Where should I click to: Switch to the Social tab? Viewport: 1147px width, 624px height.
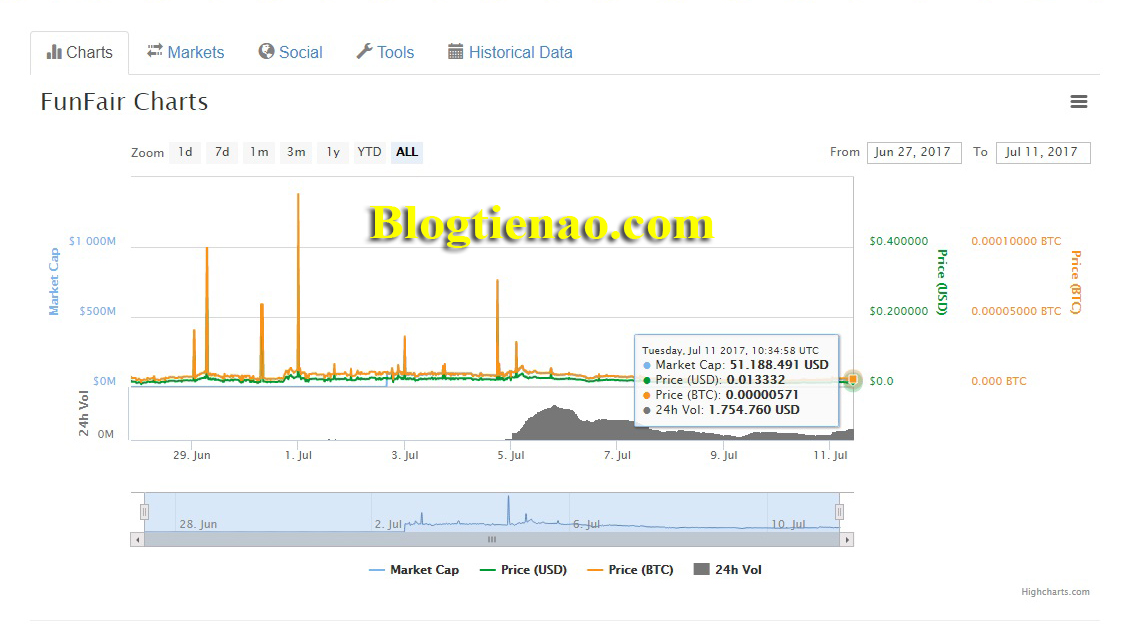click(290, 53)
